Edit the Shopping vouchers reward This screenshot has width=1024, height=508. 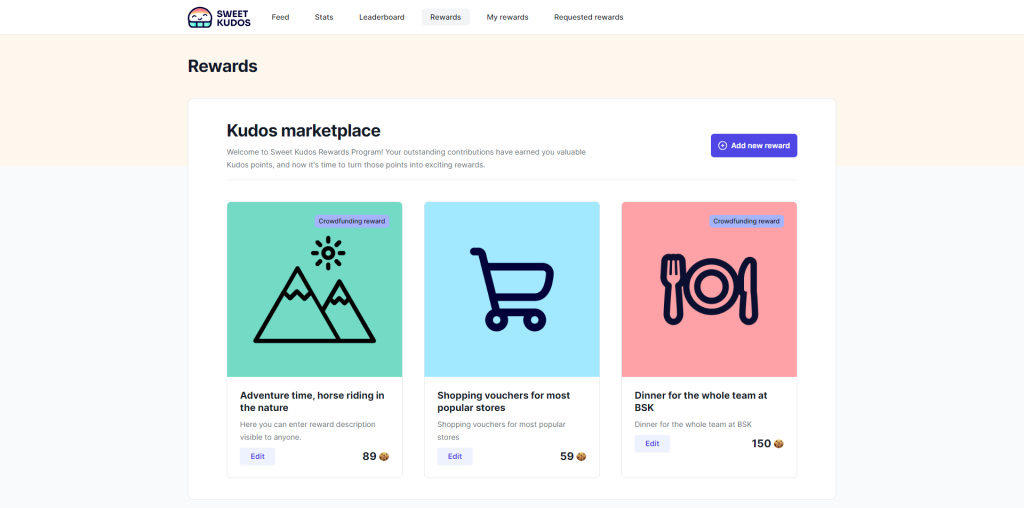pos(454,456)
